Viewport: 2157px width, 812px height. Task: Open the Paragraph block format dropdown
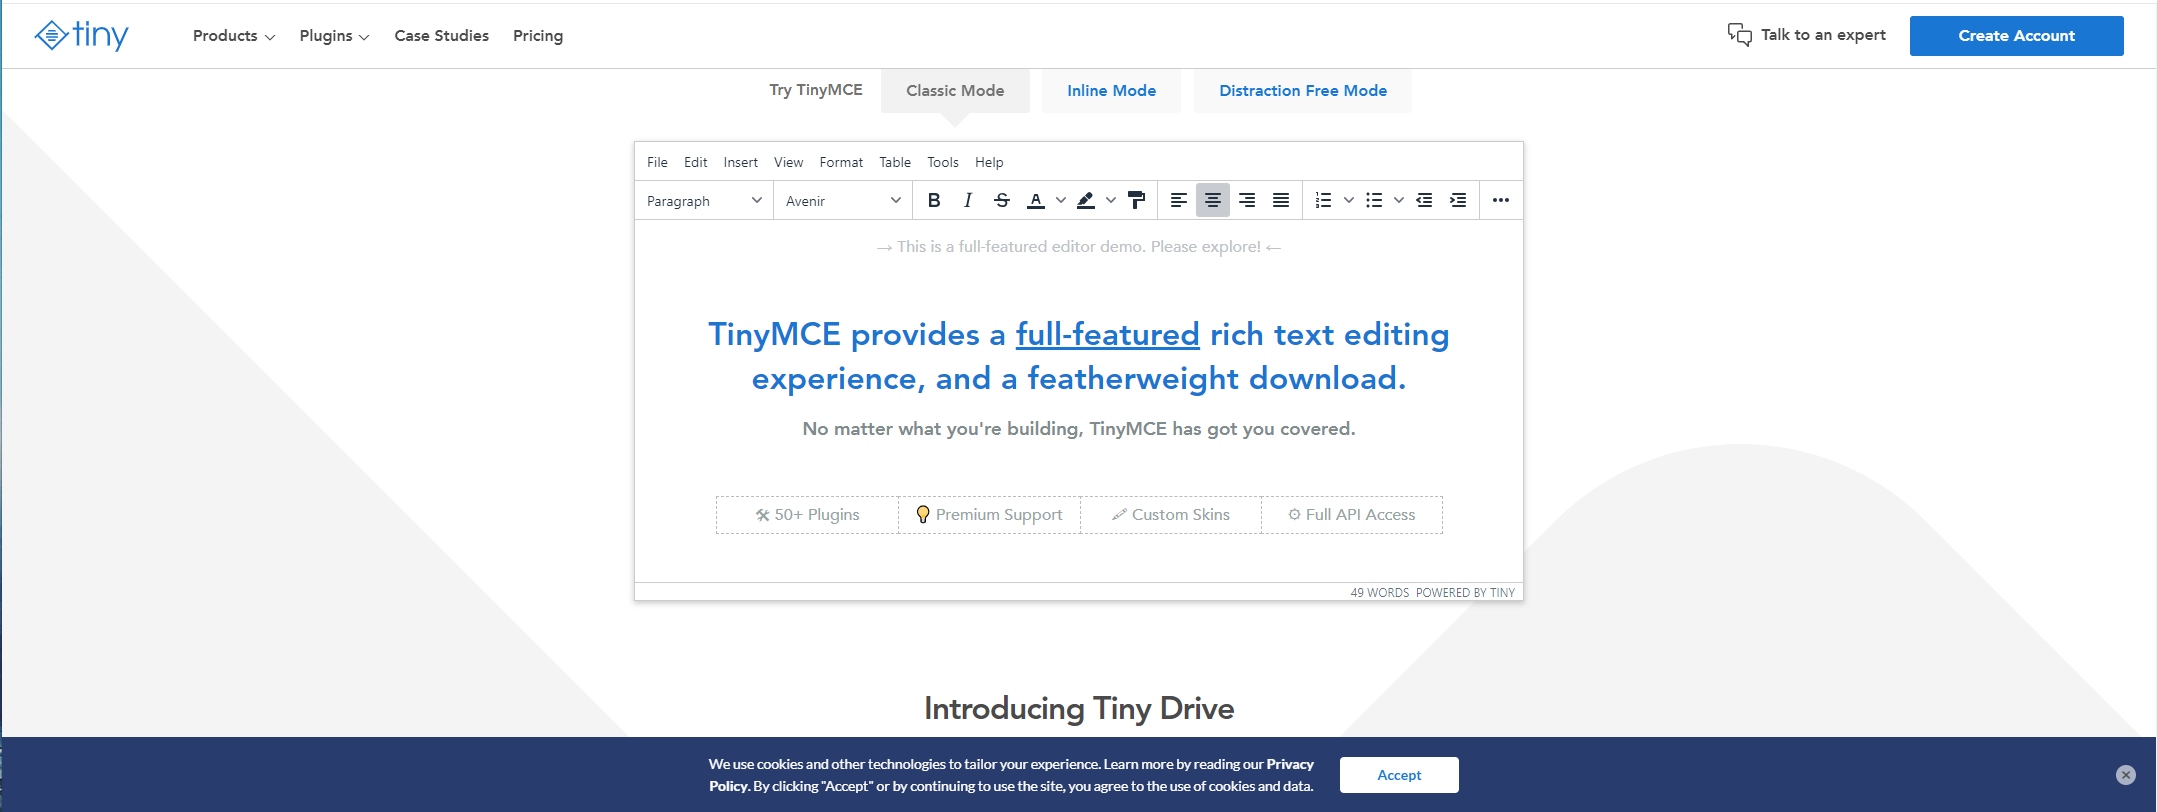704,201
